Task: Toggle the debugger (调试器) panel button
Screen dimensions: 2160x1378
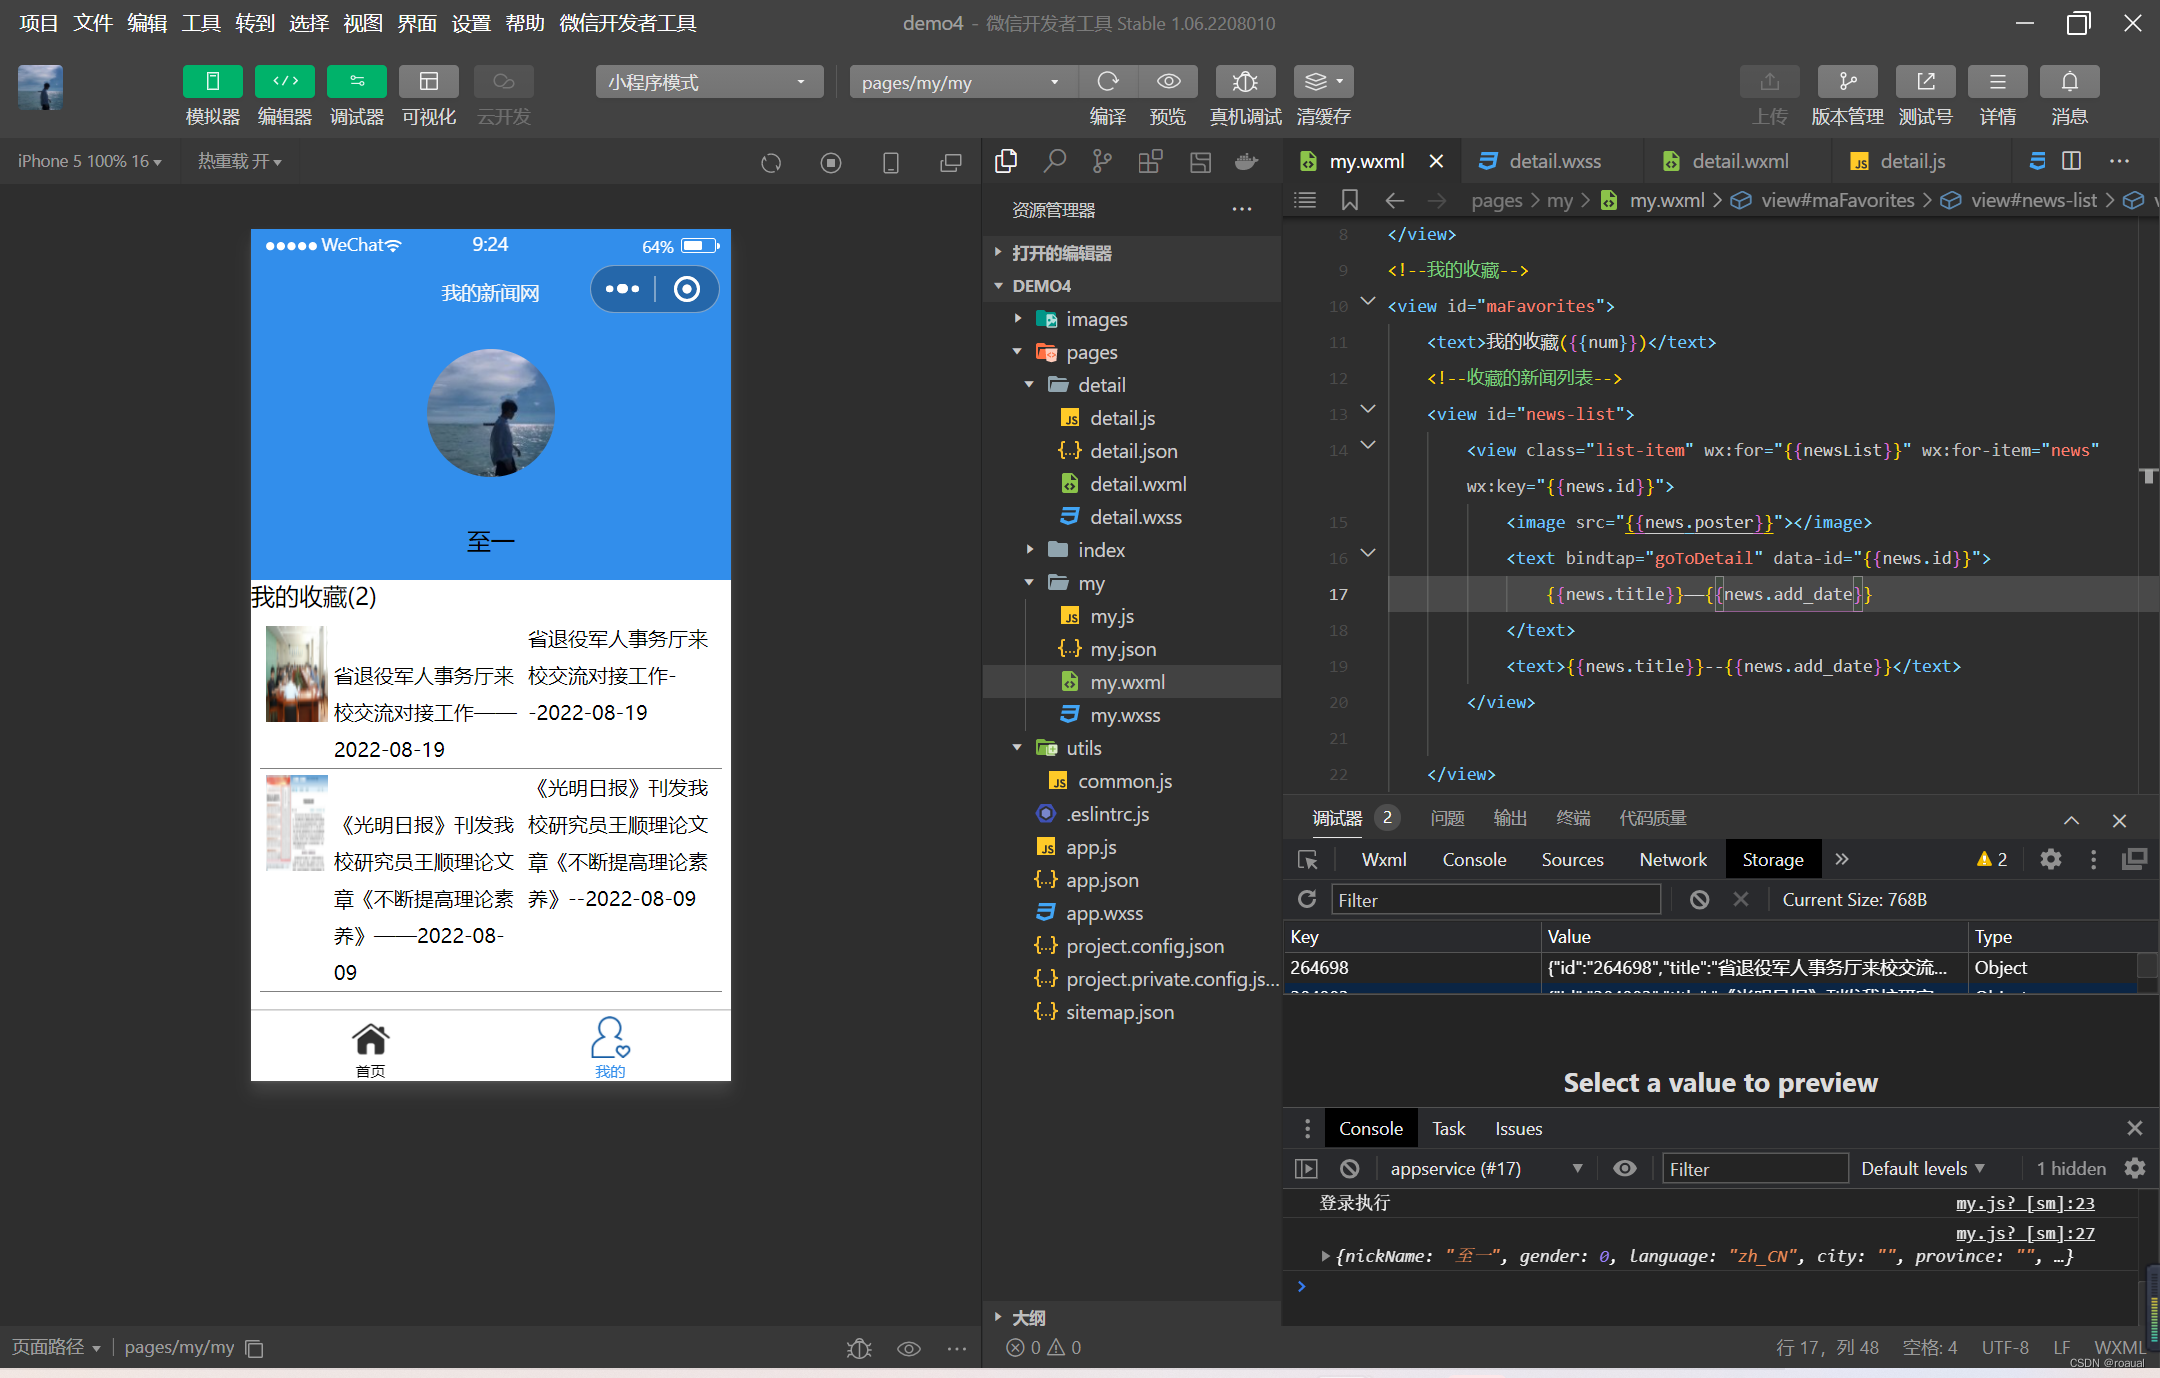Action: coord(356,82)
